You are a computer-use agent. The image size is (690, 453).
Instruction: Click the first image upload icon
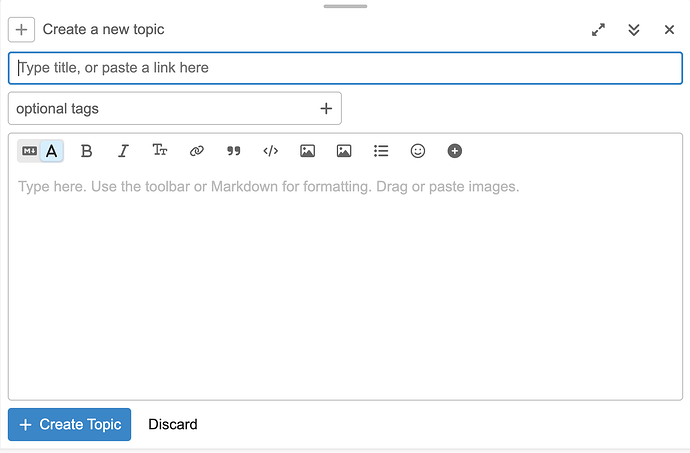click(x=307, y=151)
